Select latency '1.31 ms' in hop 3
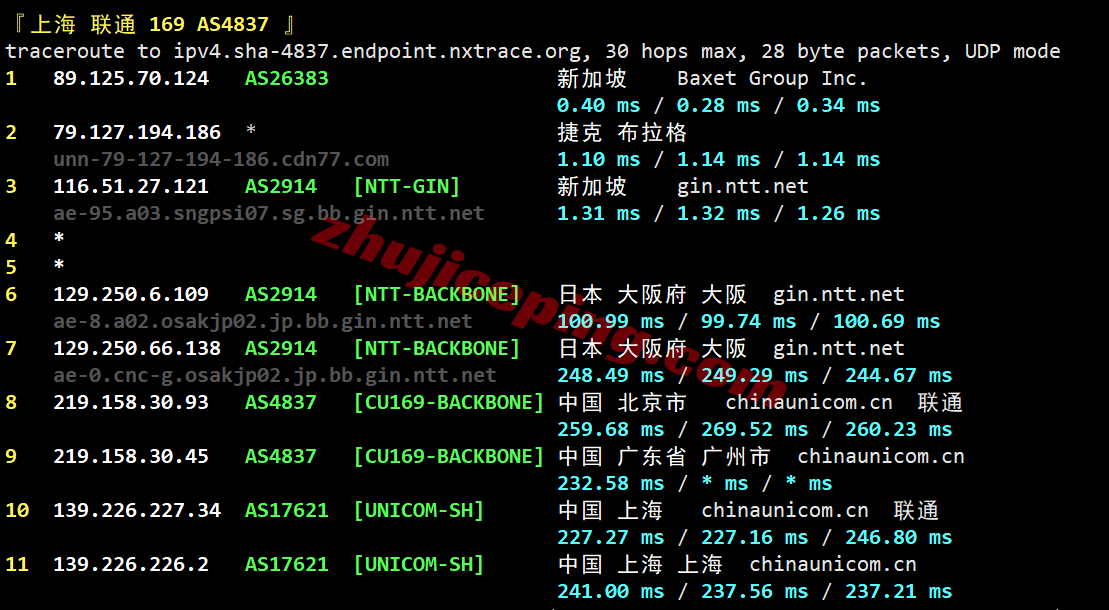The image size is (1109, 610). click(598, 213)
